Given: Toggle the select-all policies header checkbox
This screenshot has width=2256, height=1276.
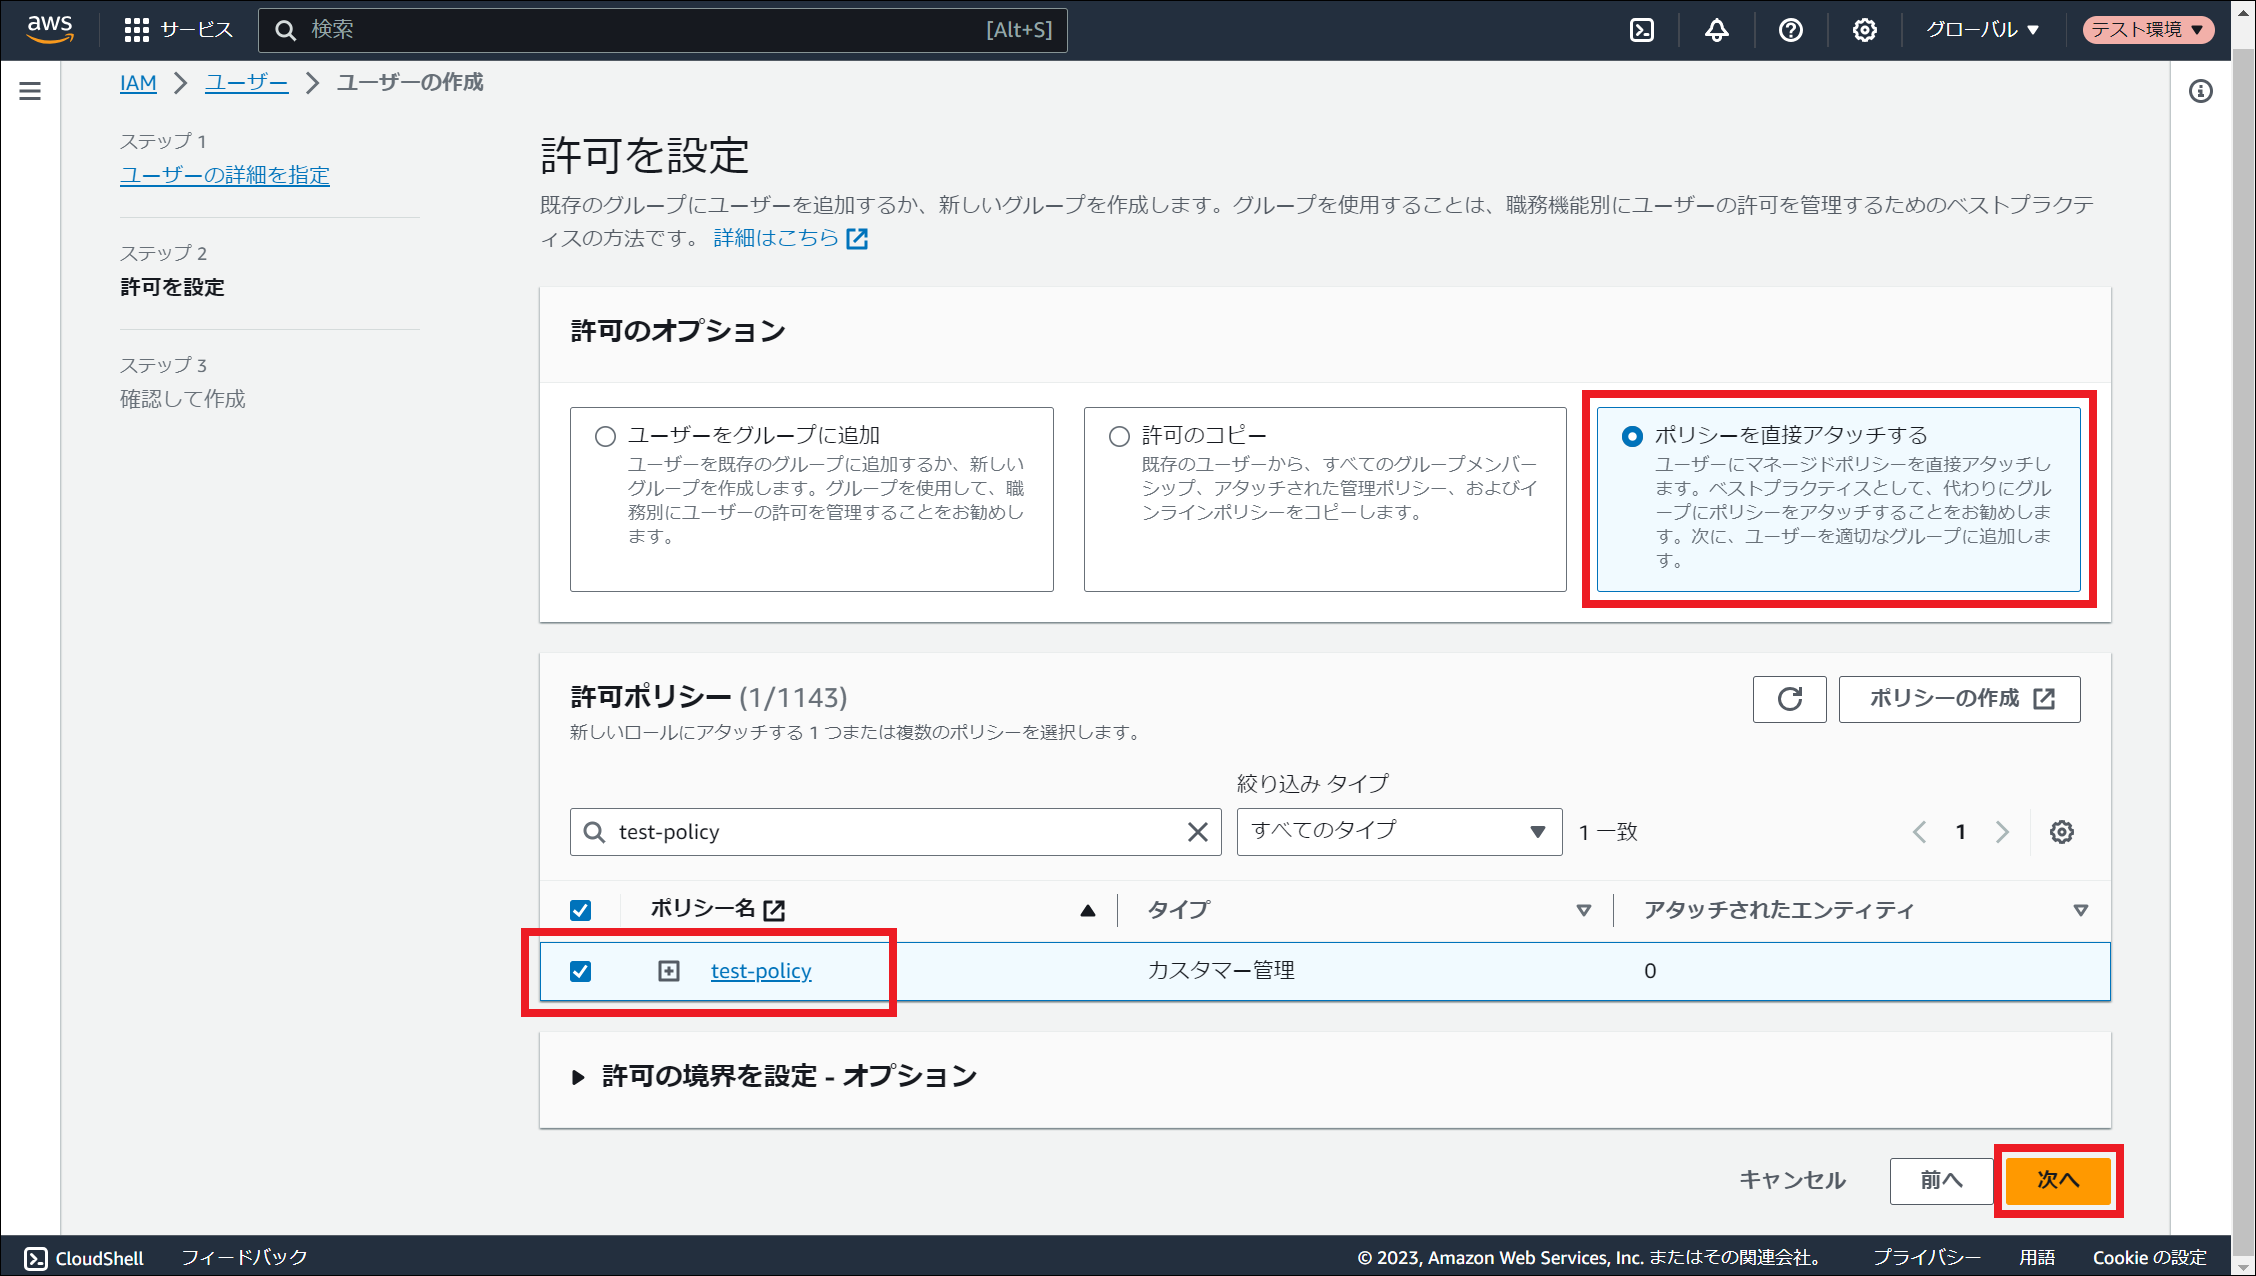Looking at the screenshot, I should pyautogui.click(x=580, y=910).
